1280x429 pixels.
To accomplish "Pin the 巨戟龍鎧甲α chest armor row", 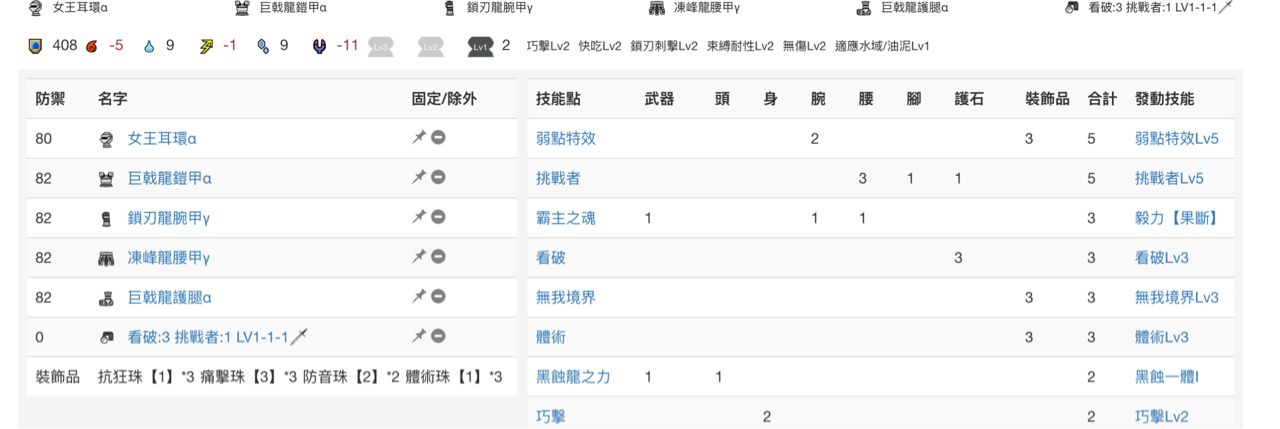I will pos(420,179).
